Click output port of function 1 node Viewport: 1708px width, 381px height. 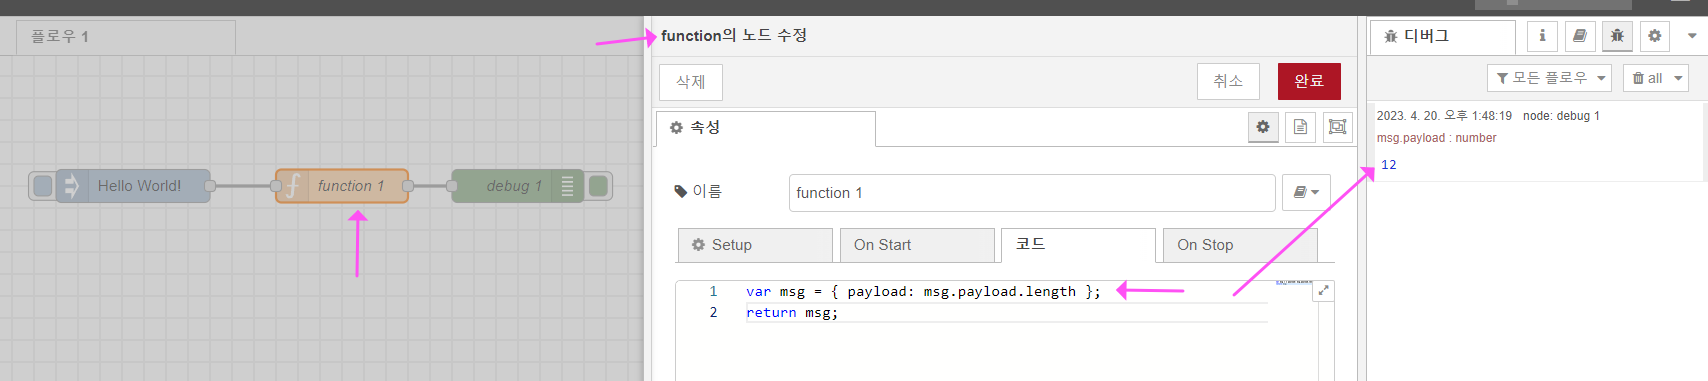pos(408,186)
